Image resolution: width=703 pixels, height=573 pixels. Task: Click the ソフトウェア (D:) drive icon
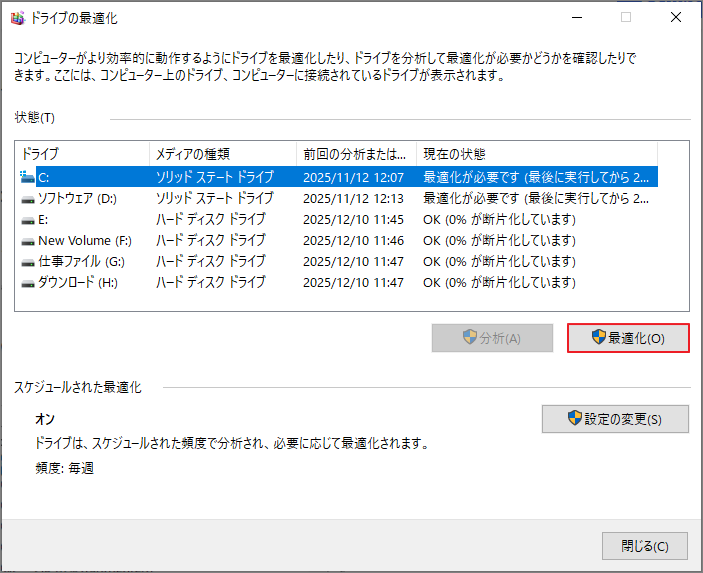tap(28, 199)
